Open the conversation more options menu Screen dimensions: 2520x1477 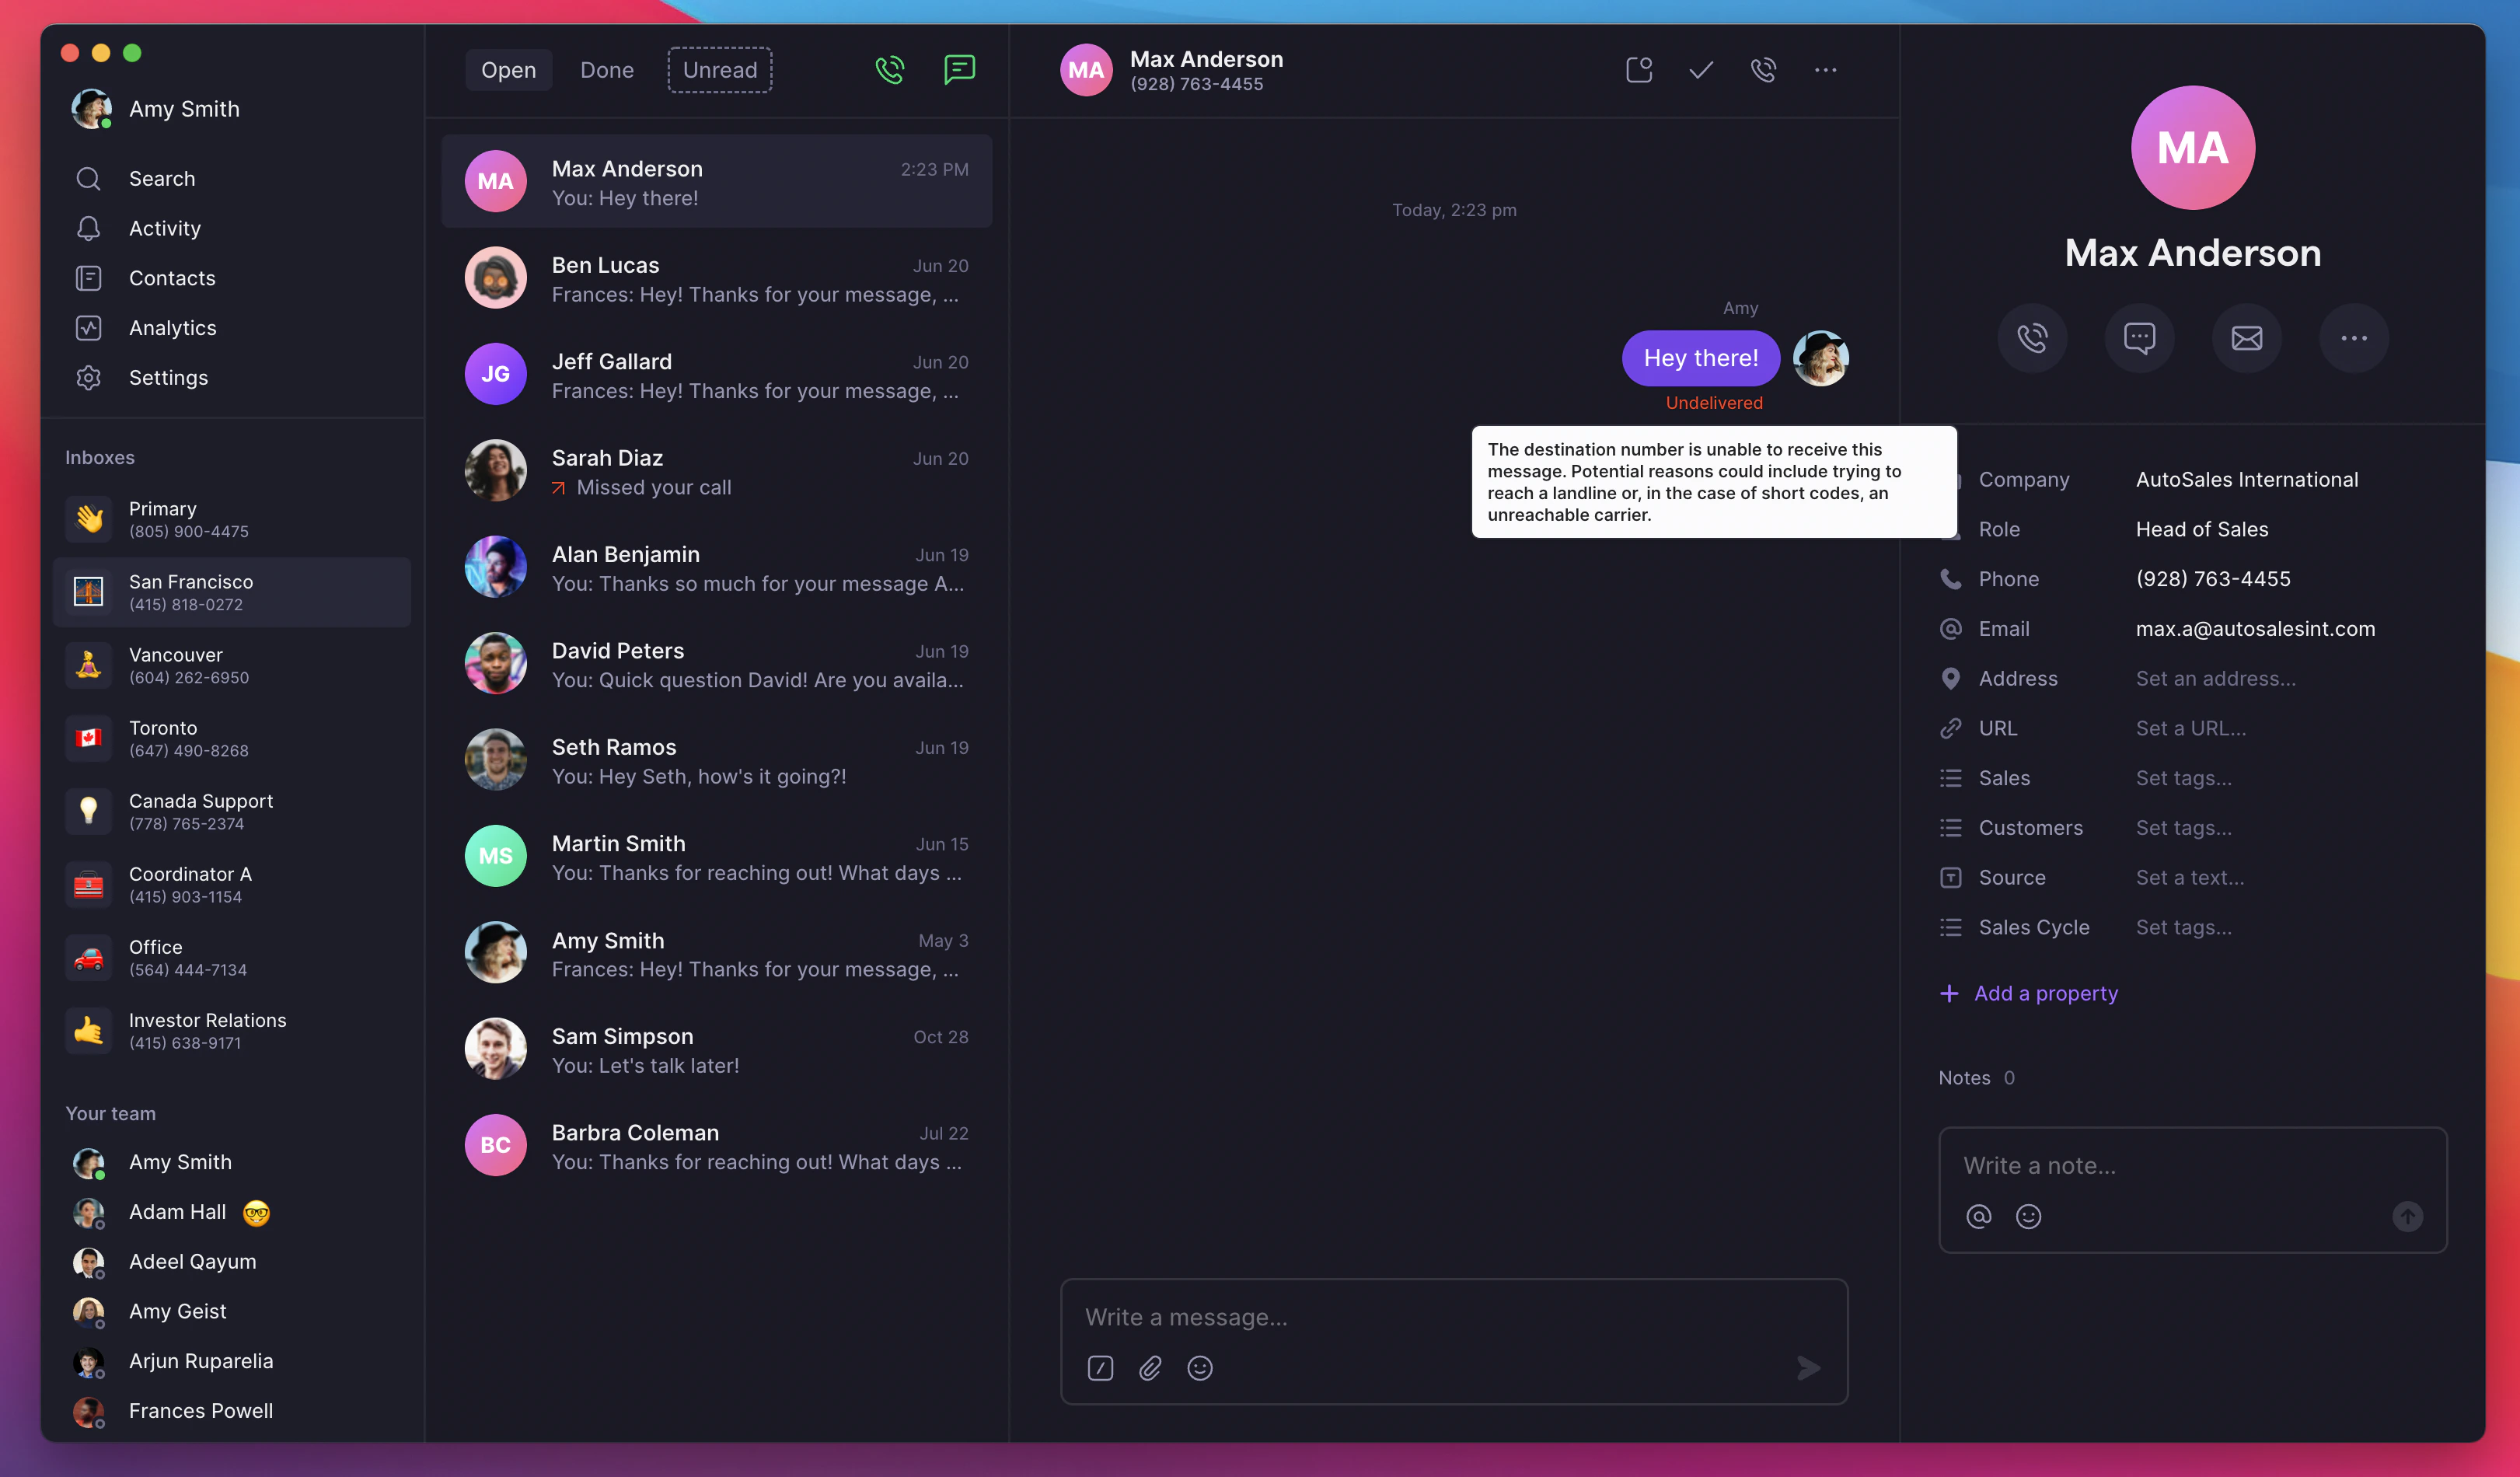1826,70
